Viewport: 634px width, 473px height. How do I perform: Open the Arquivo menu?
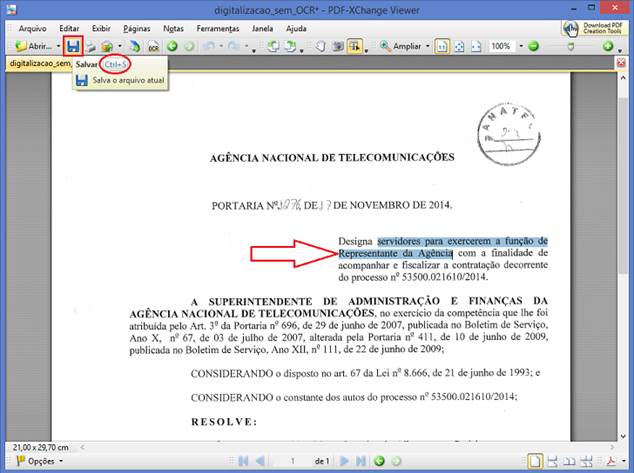pyautogui.click(x=33, y=29)
